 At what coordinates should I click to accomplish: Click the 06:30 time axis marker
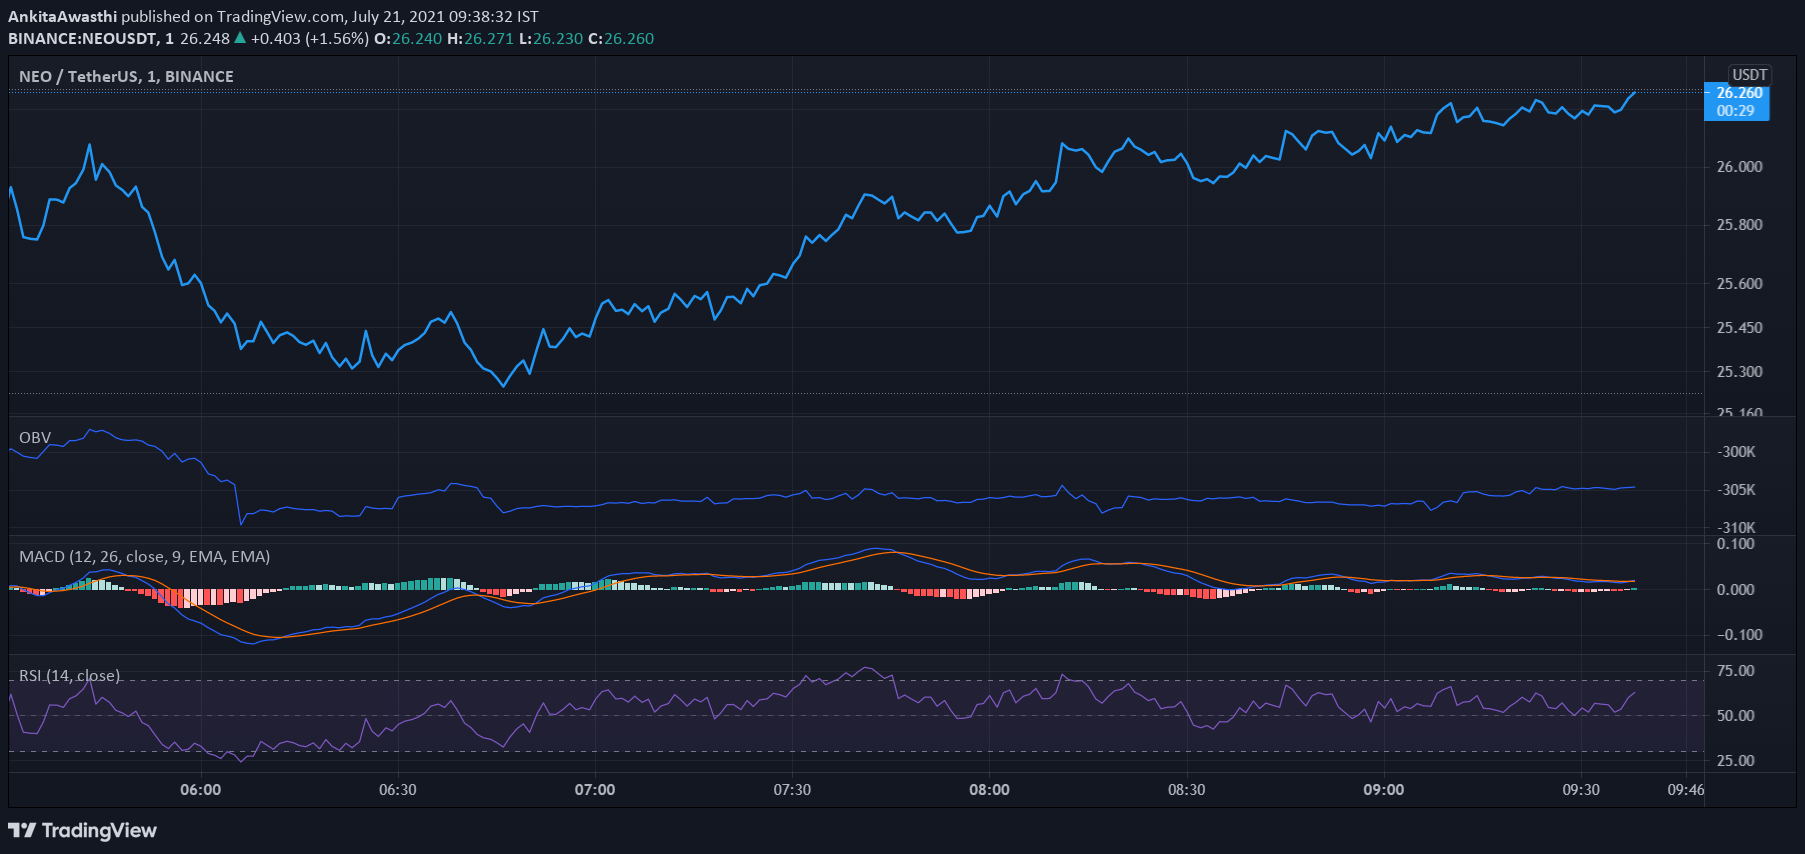[x=398, y=790]
